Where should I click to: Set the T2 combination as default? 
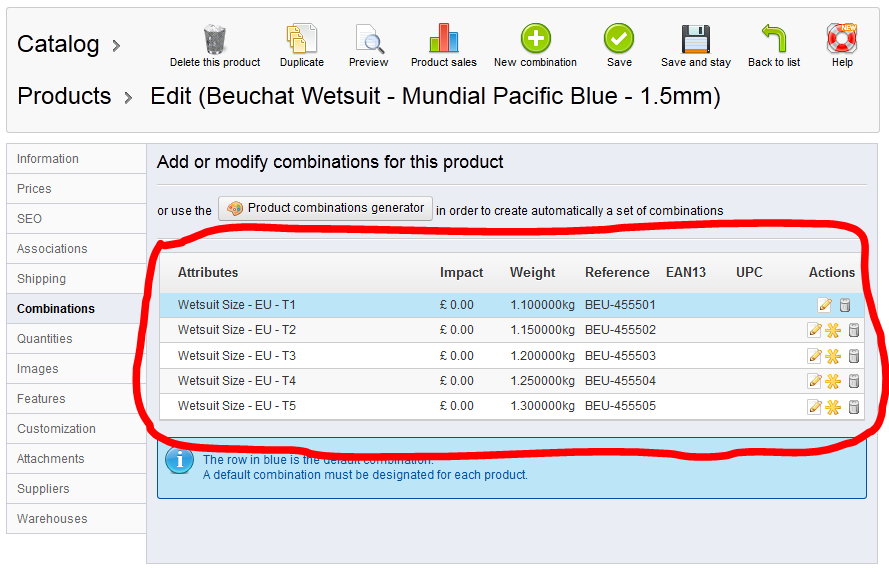pyautogui.click(x=833, y=330)
